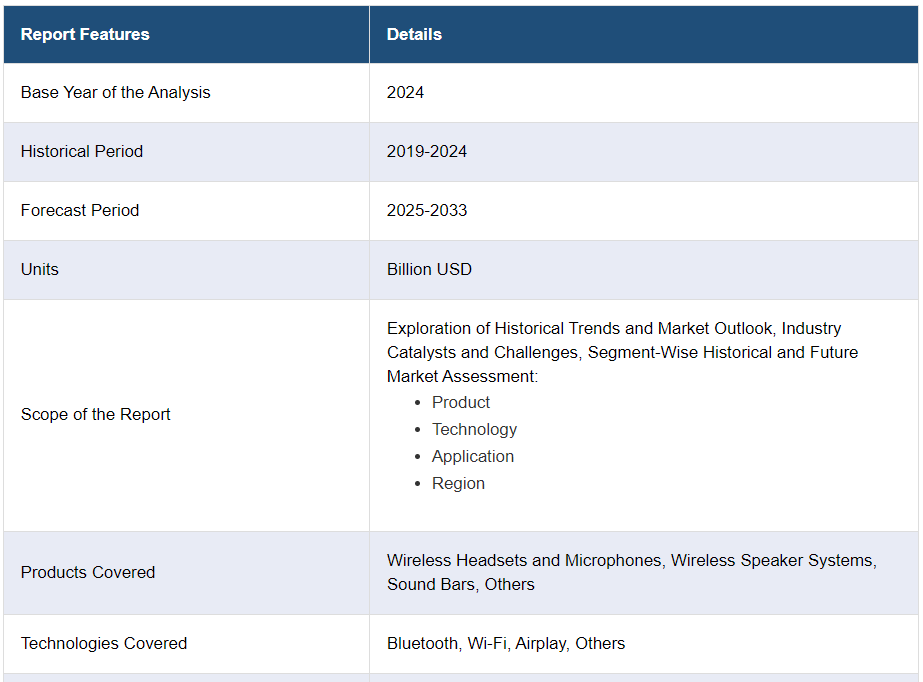923x682 pixels.
Task: Select the '2024' base year value
Action: (405, 92)
